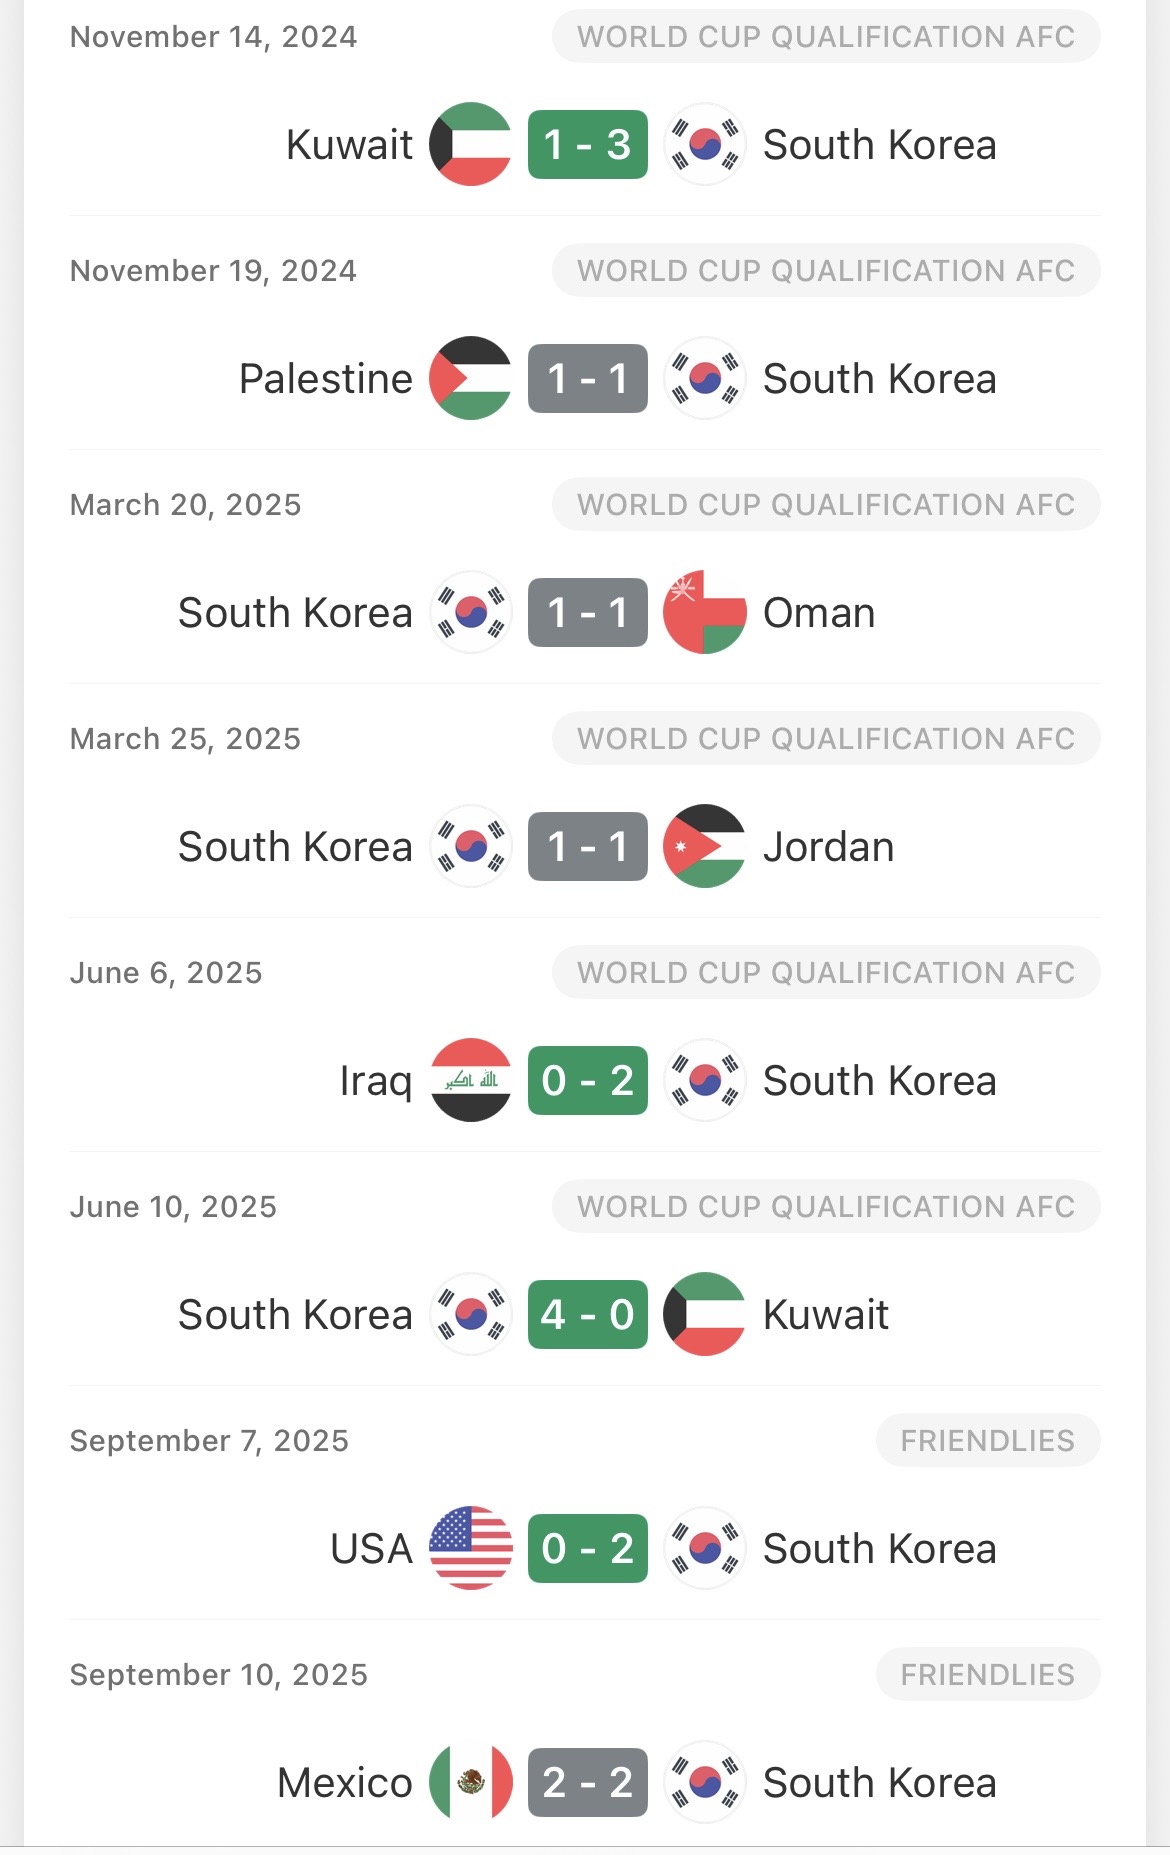Screen dimensions: 1170x1855
Task: Click the Kuwait flag in November 14 match
Action: click(470, 145)
